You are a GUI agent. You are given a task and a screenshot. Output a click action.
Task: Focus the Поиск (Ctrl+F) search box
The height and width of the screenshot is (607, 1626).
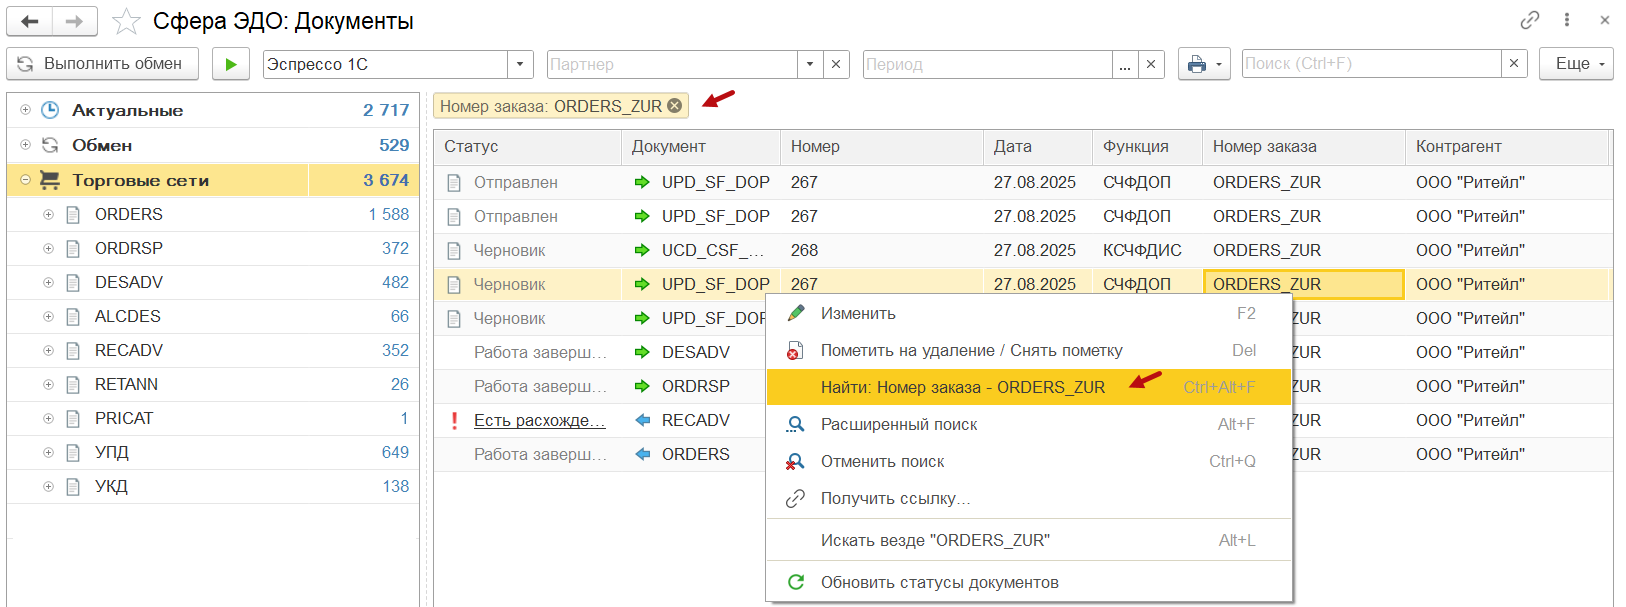pos(1372,64)
